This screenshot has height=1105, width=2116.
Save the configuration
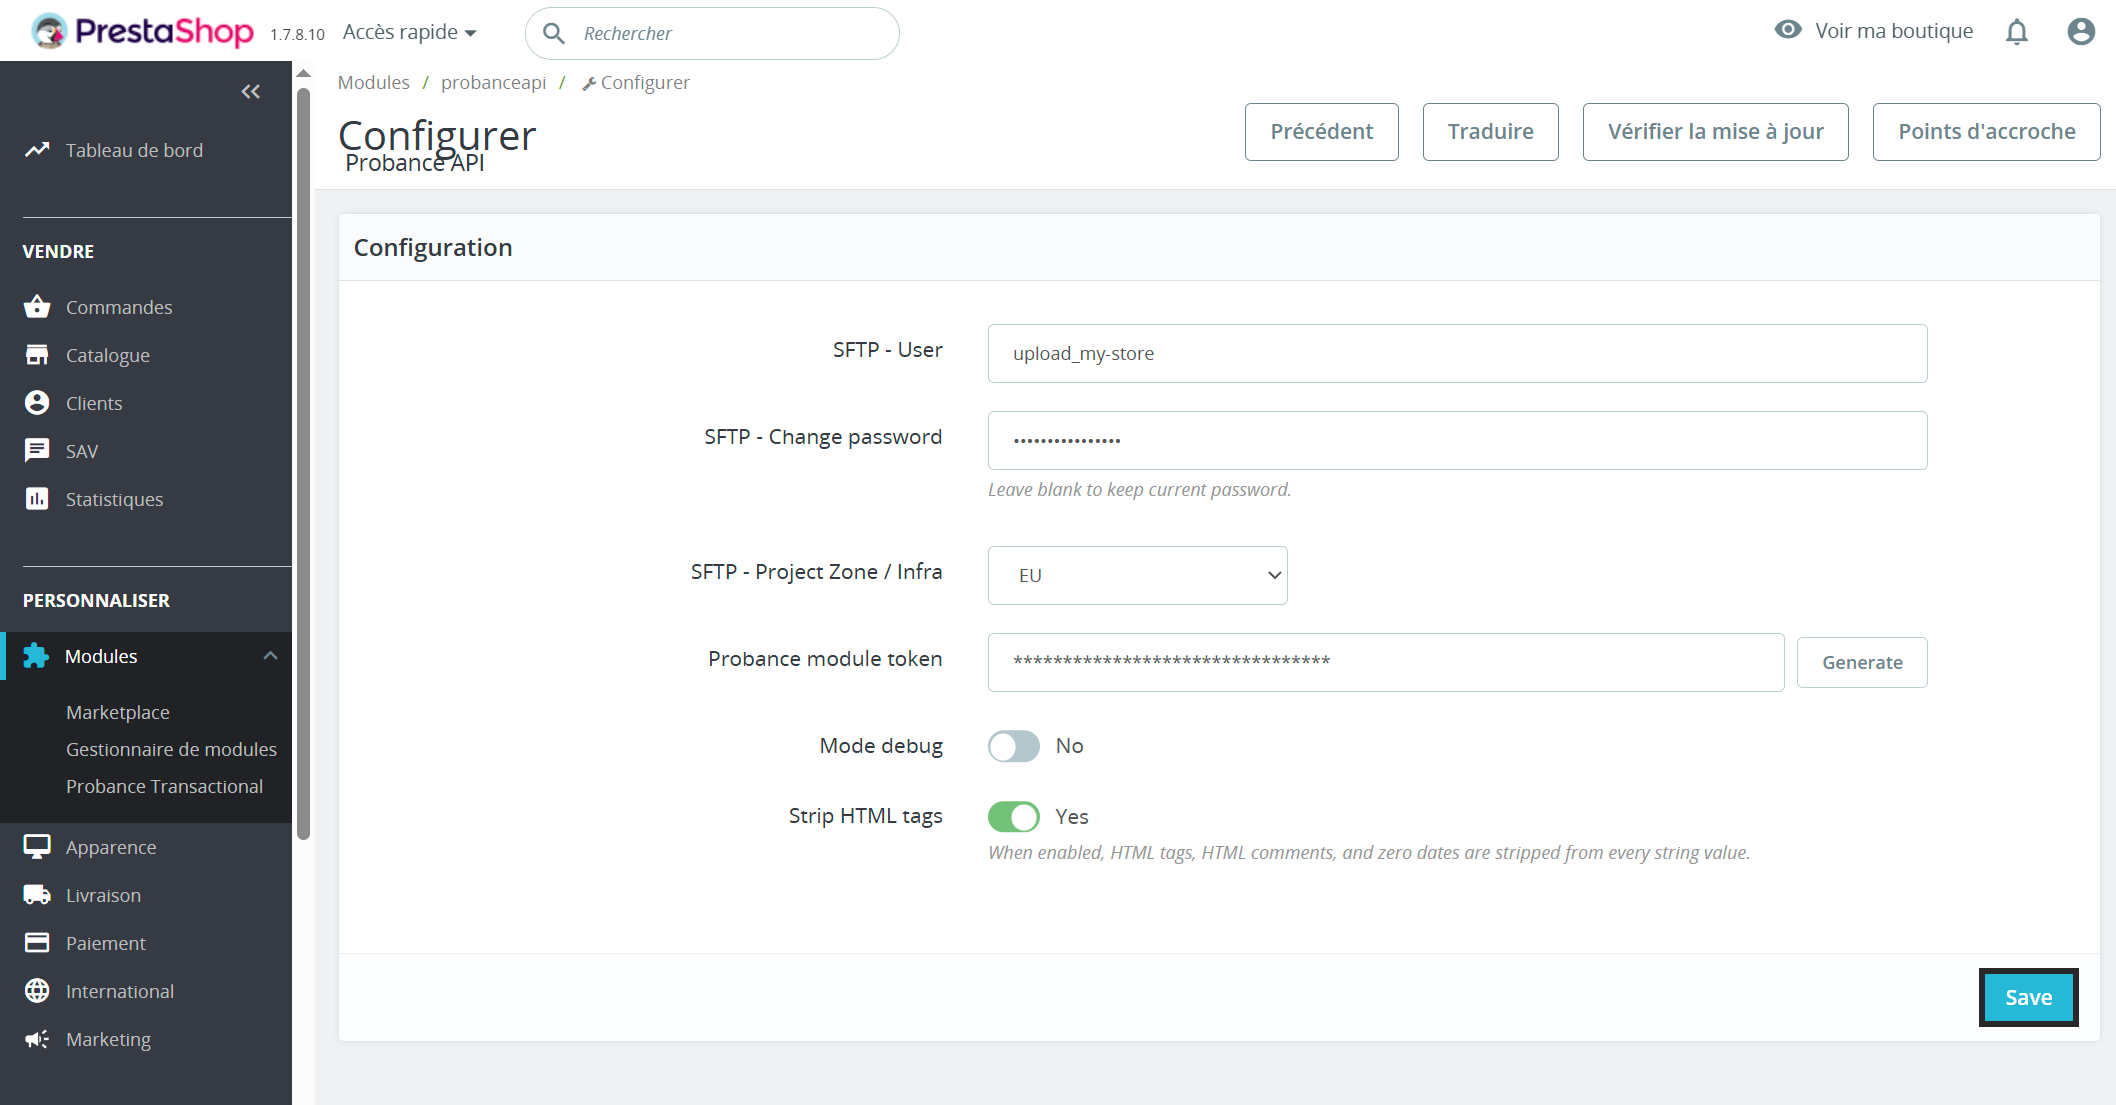[2028, 997]
